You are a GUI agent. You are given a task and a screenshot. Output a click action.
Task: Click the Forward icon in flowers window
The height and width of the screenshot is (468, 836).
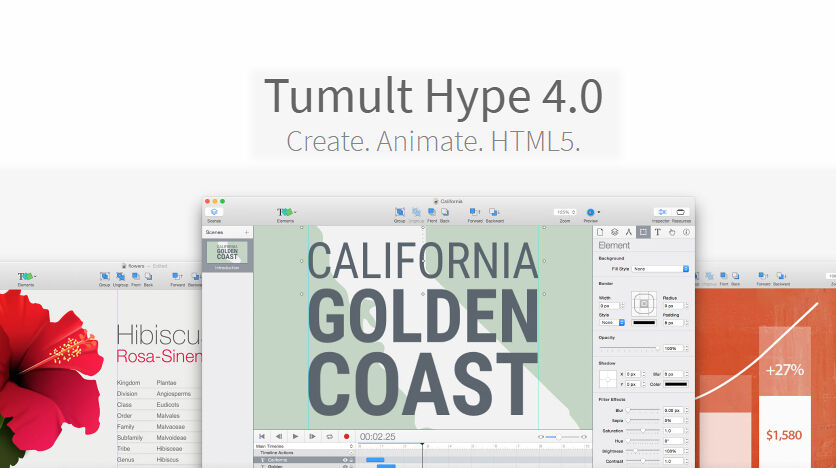pyautogui.click(x=176, y=276)
